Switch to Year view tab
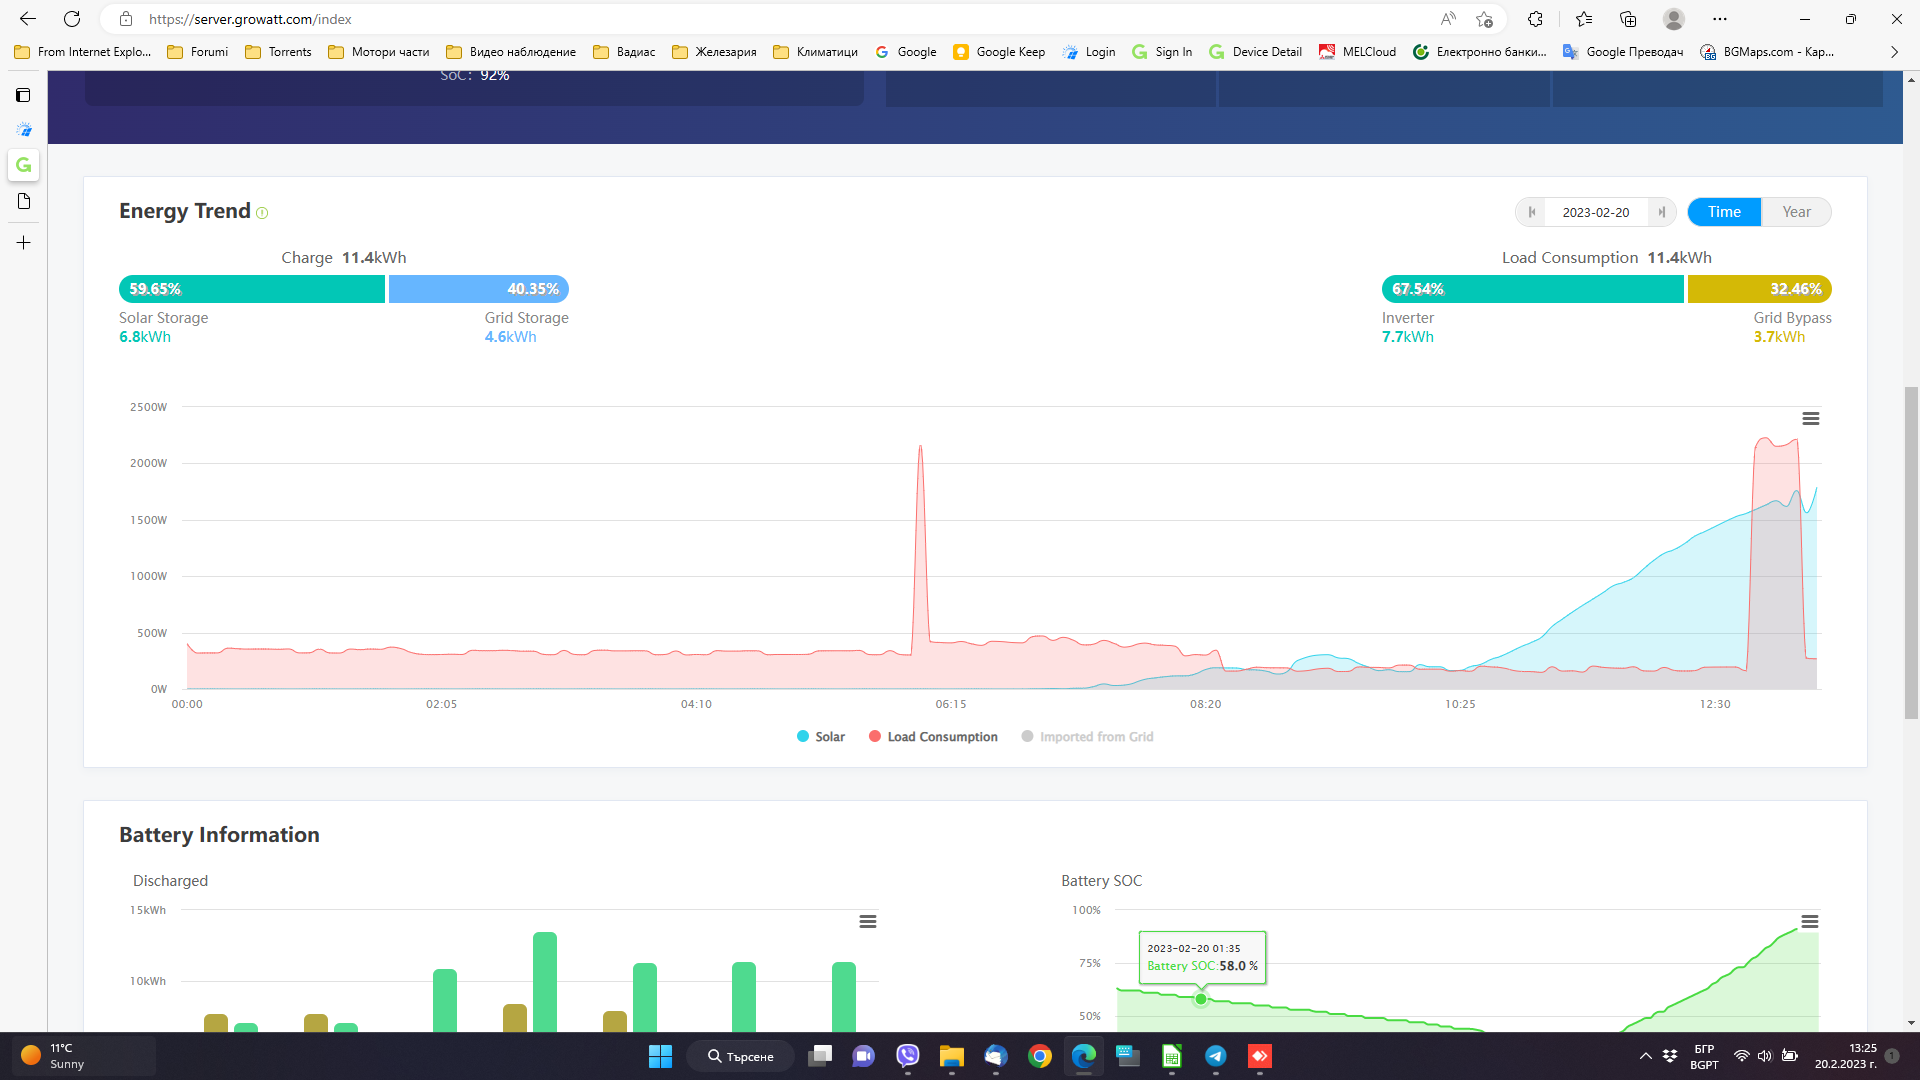The height and width of the screenshot is (1080, 1920). coord(1796,212)
